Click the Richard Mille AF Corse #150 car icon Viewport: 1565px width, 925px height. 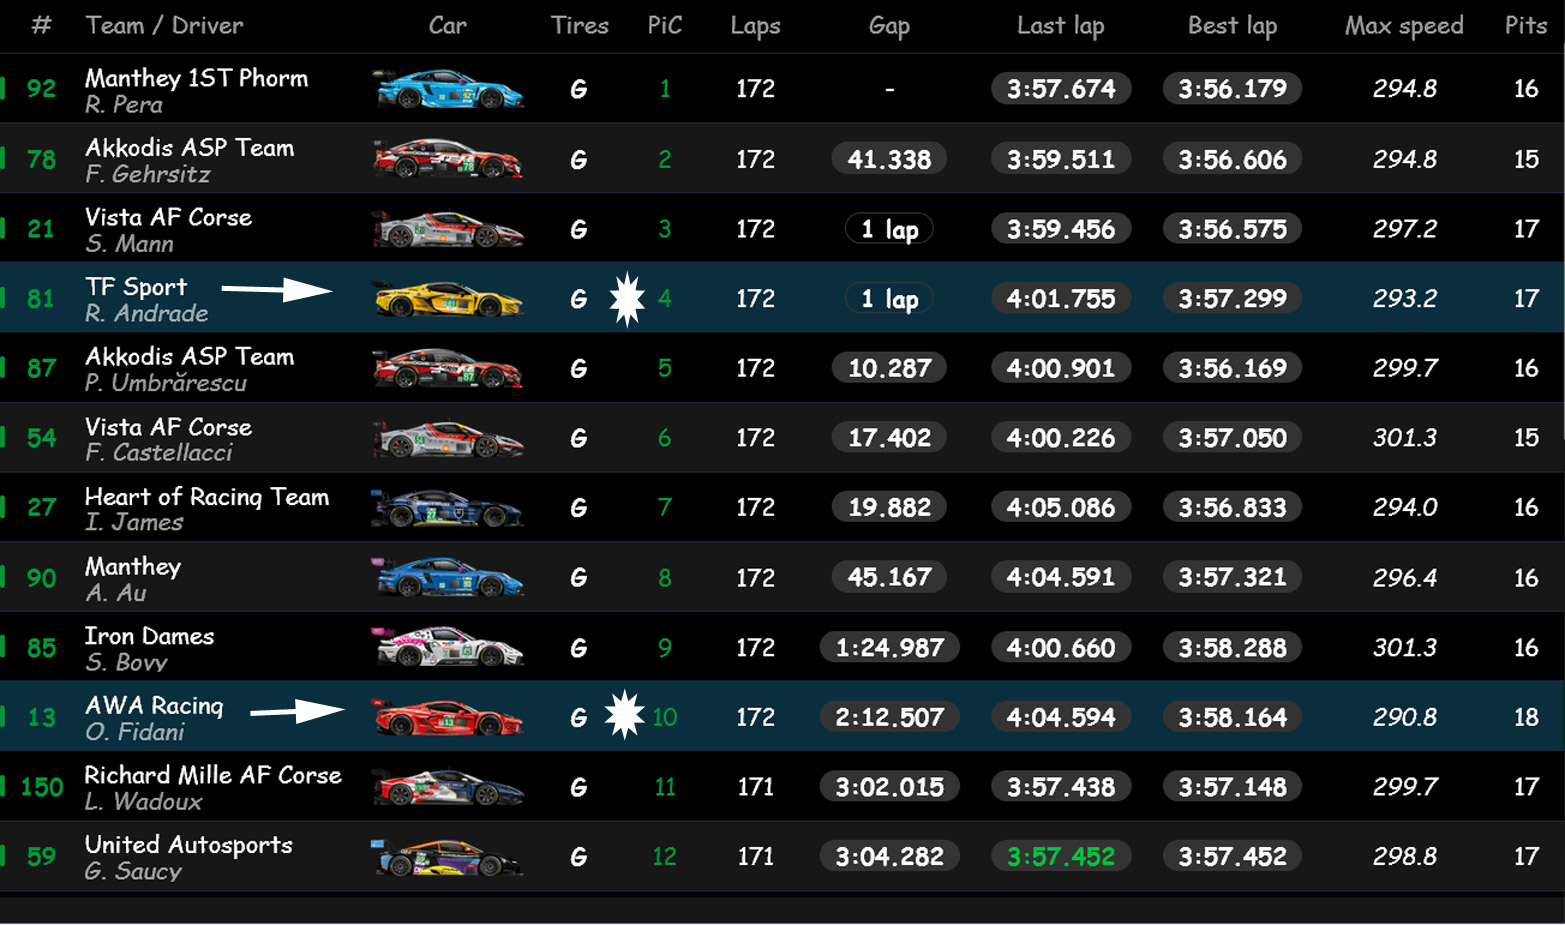pos(447,787)
